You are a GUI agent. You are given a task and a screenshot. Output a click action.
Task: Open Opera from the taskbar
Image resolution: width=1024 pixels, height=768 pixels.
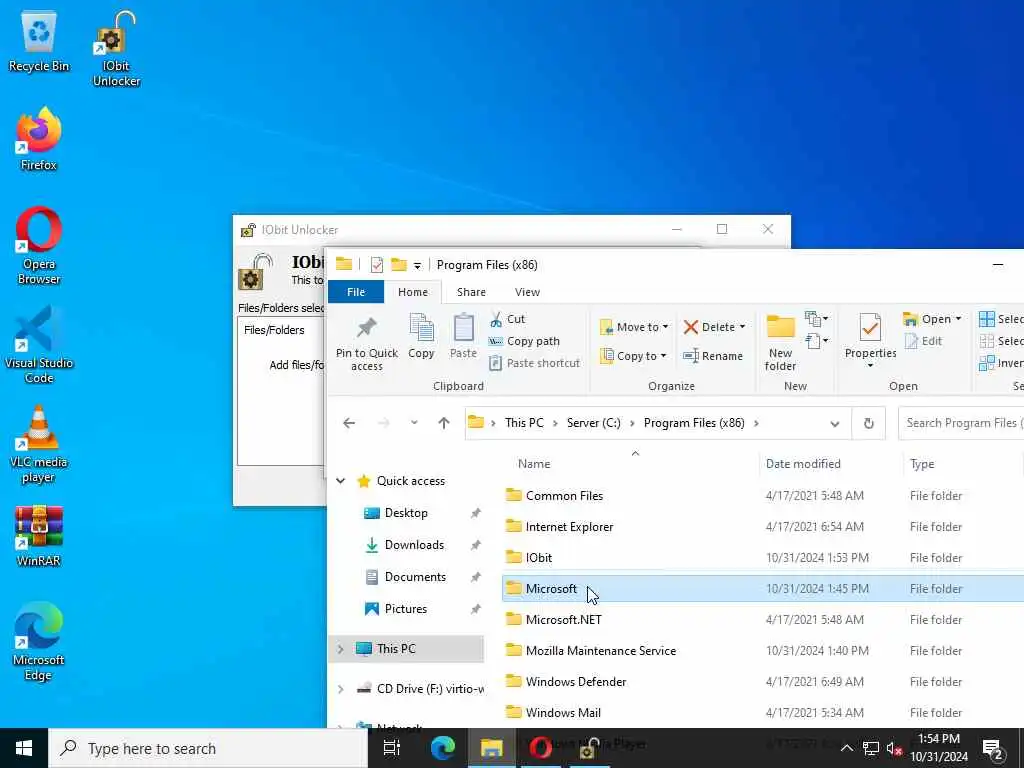[540, 748]
